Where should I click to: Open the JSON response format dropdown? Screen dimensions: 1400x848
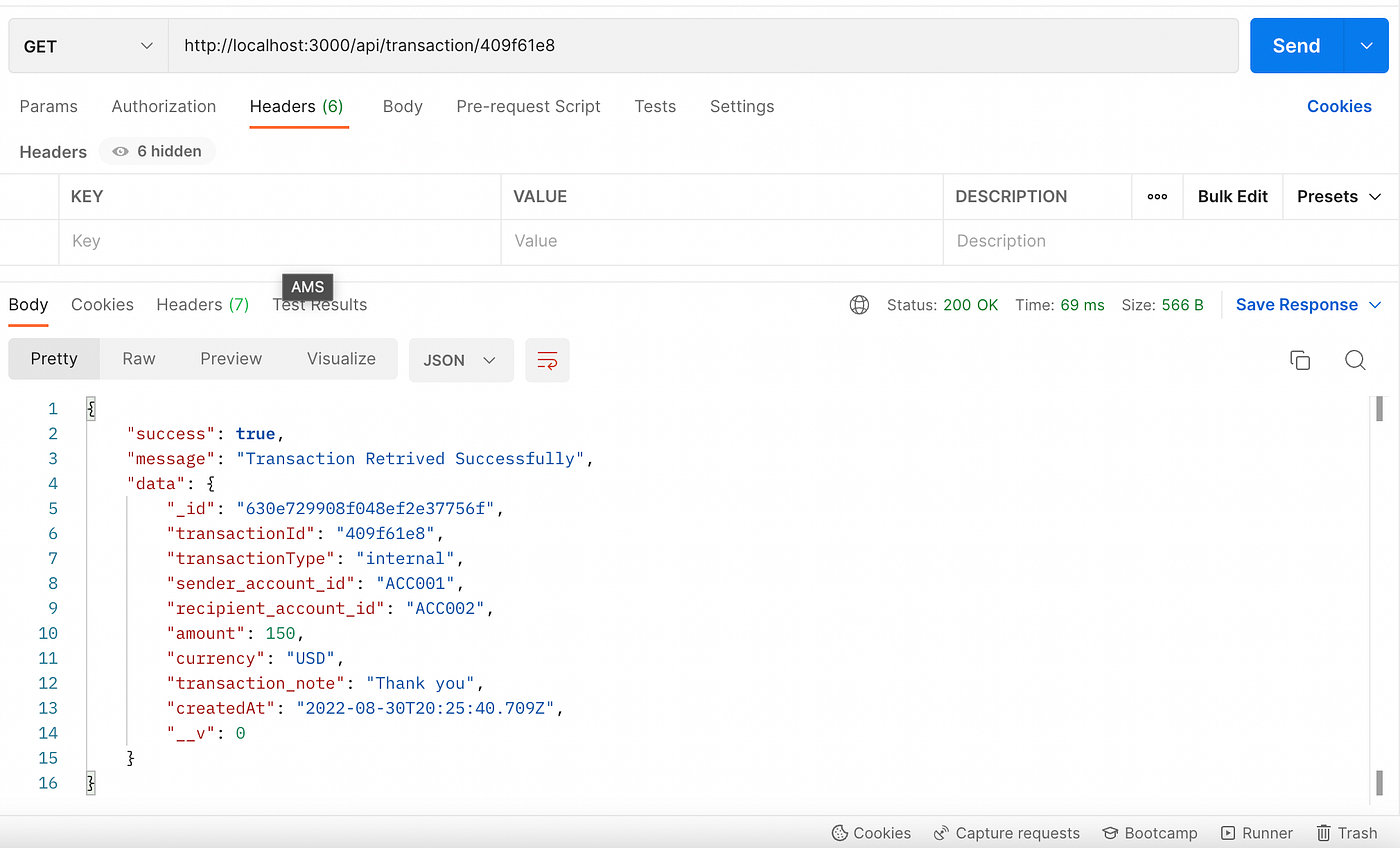pos(461,358)
